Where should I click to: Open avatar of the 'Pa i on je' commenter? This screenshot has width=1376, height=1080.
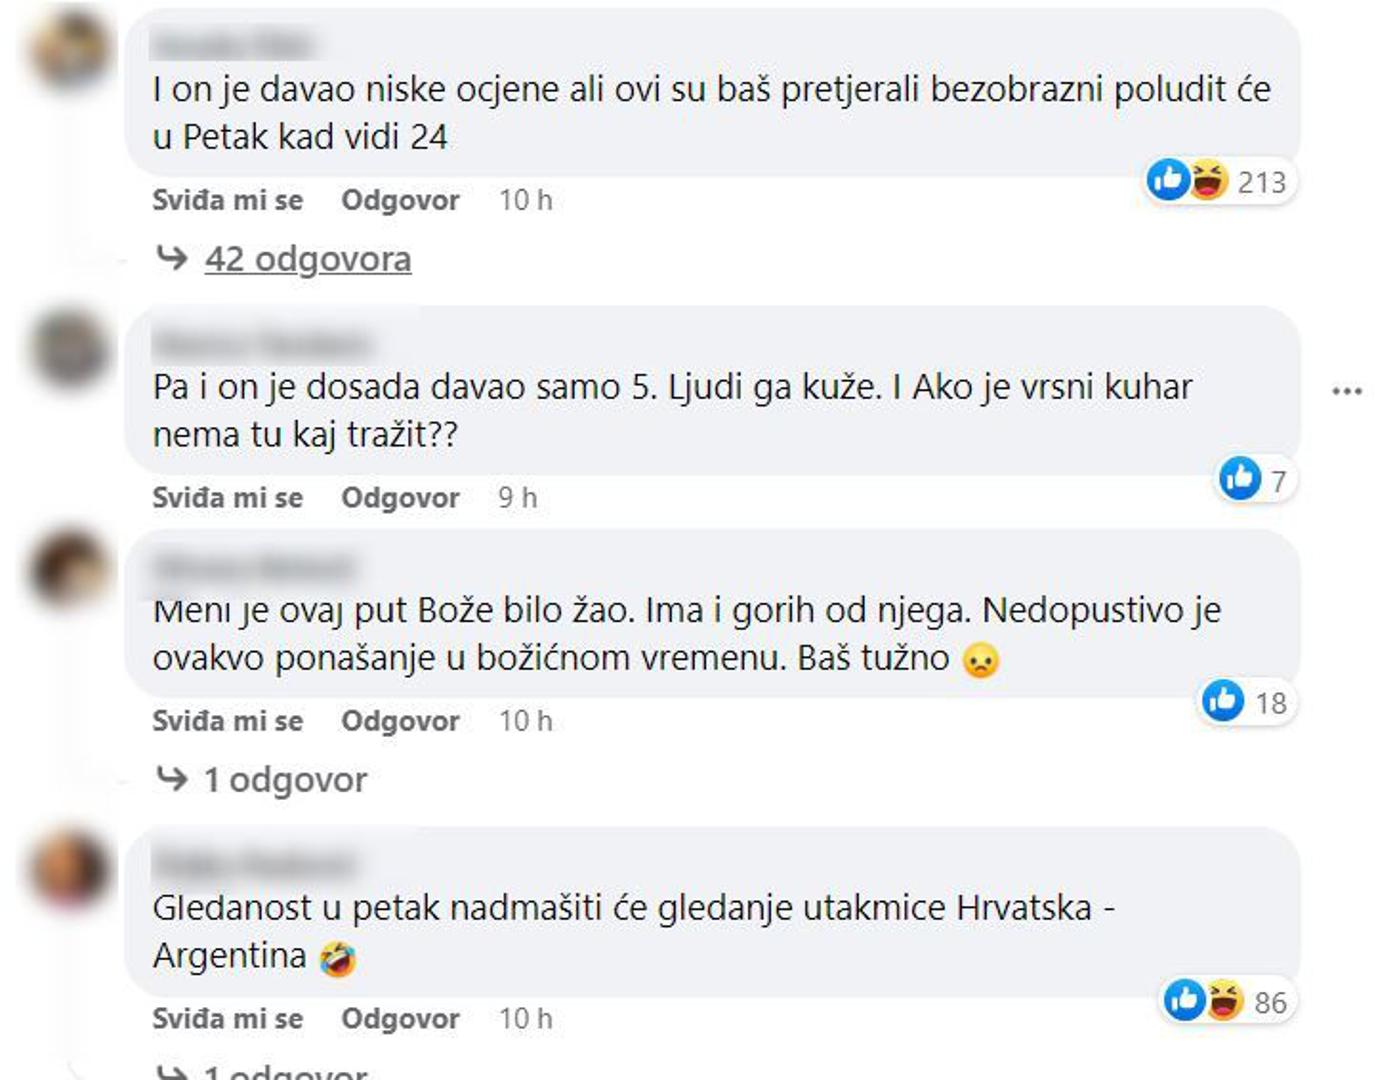pos(69,349)
